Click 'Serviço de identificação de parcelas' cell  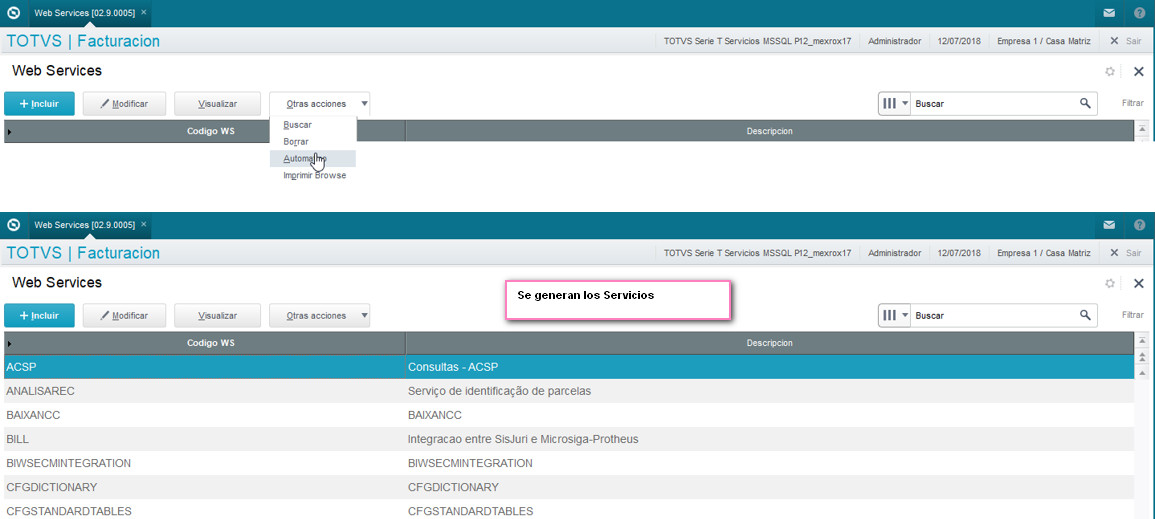(769, 391)
